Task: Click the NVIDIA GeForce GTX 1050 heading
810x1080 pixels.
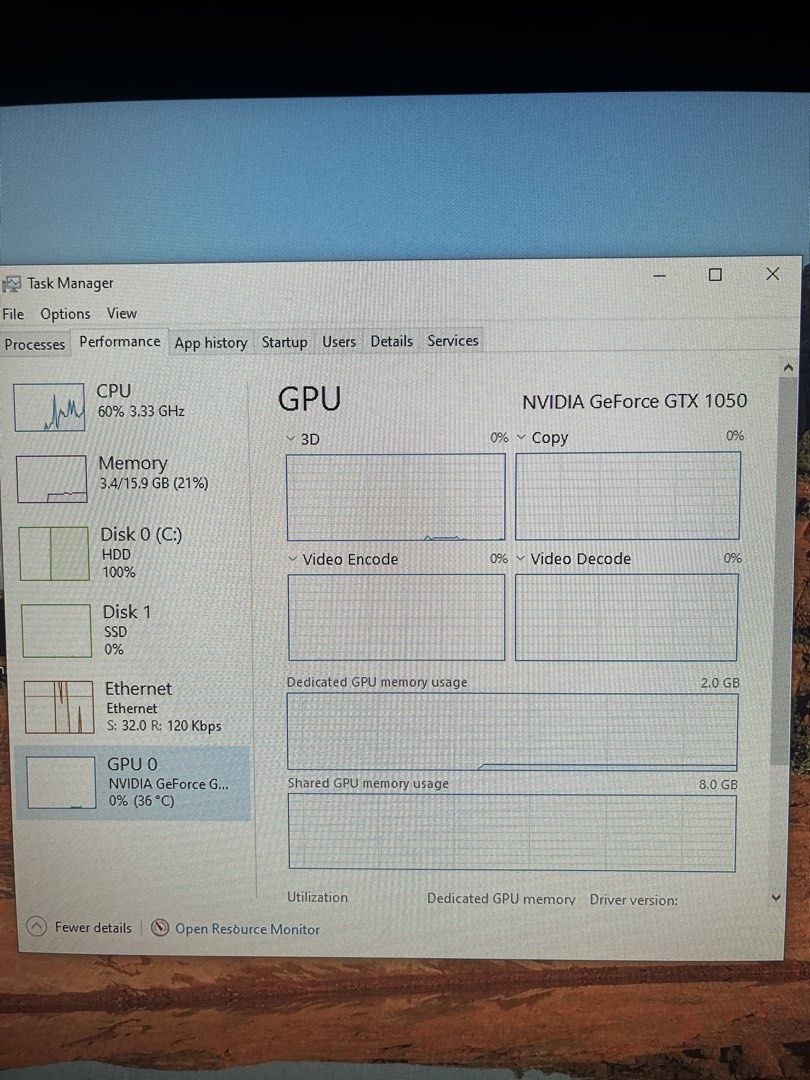Action: [634, 402]
